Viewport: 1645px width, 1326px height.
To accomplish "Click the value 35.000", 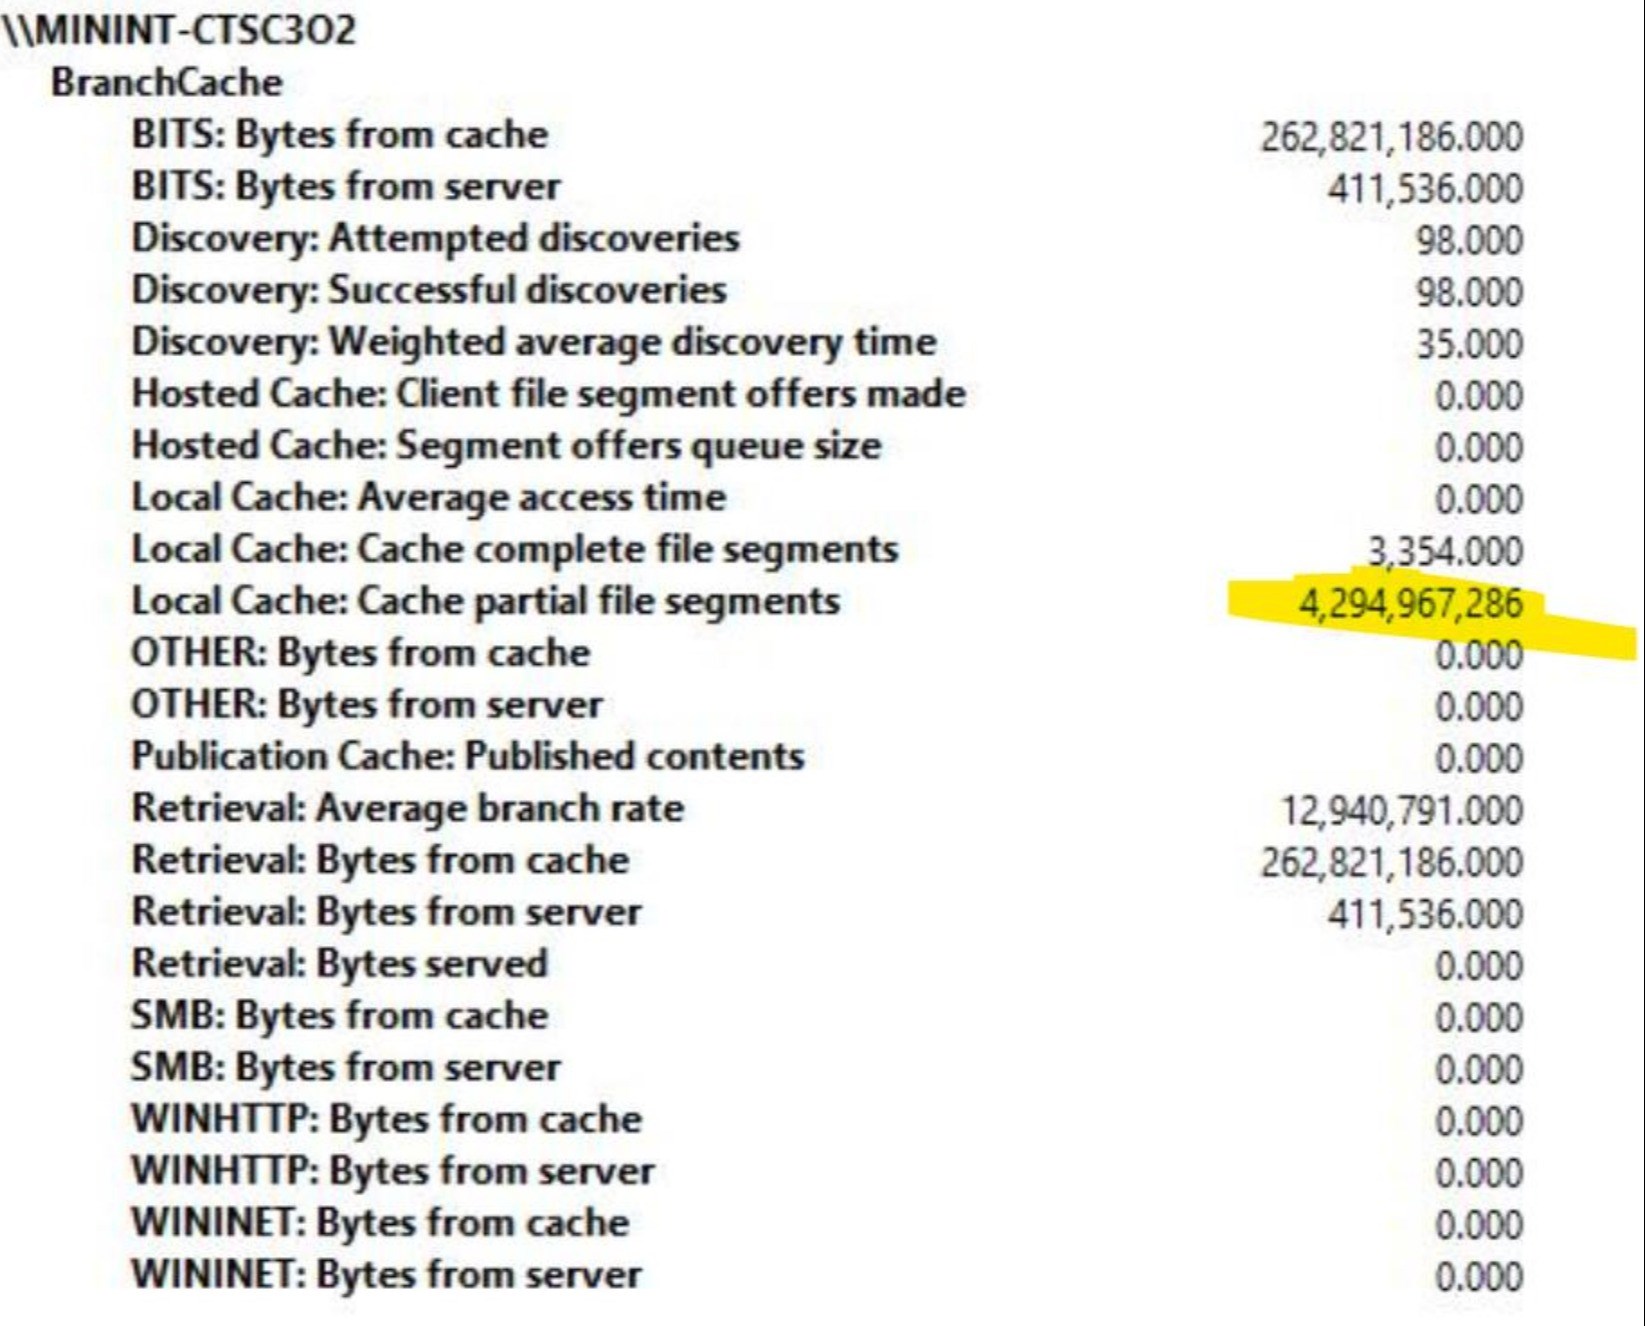I will pos(1470,345).
